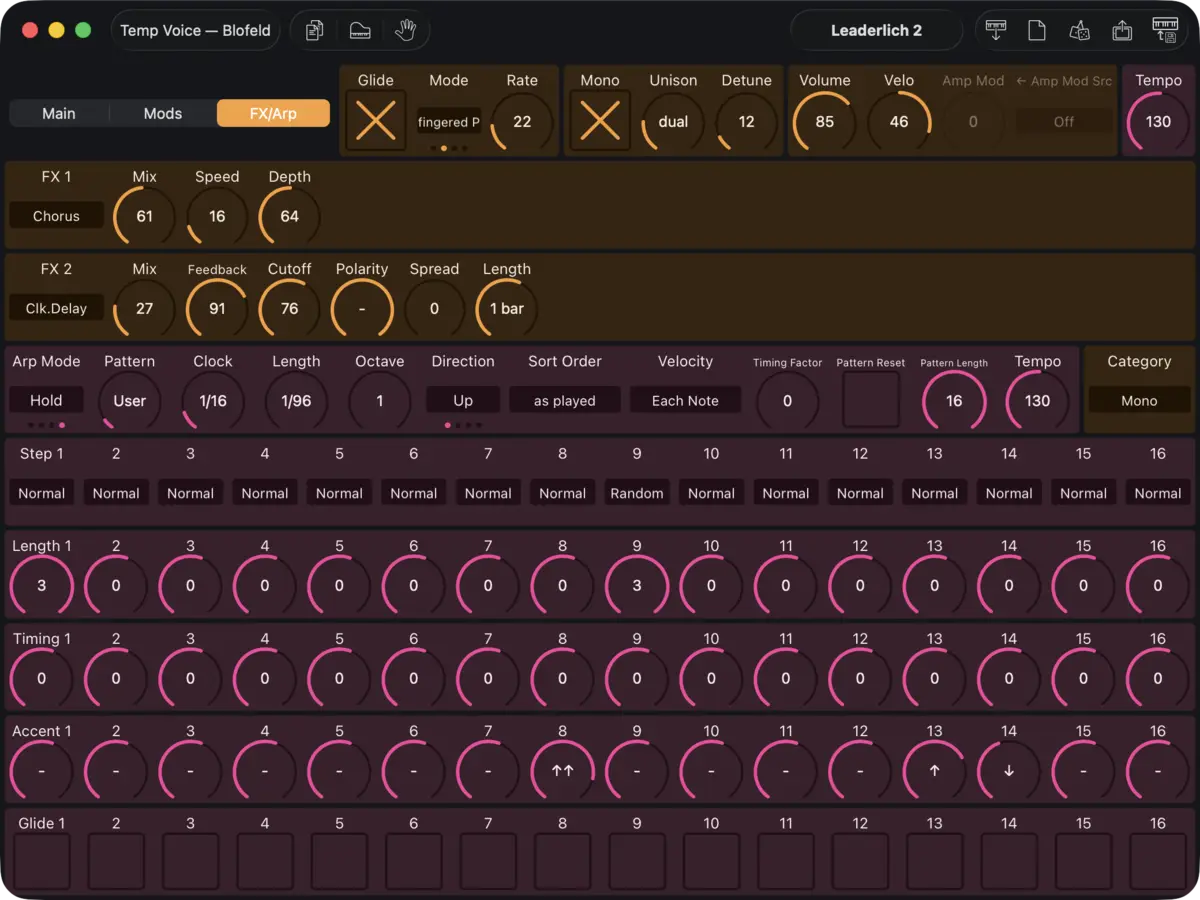
Task: Click the Glide Rate knob showing 22
Action: (x=522, y=122)
